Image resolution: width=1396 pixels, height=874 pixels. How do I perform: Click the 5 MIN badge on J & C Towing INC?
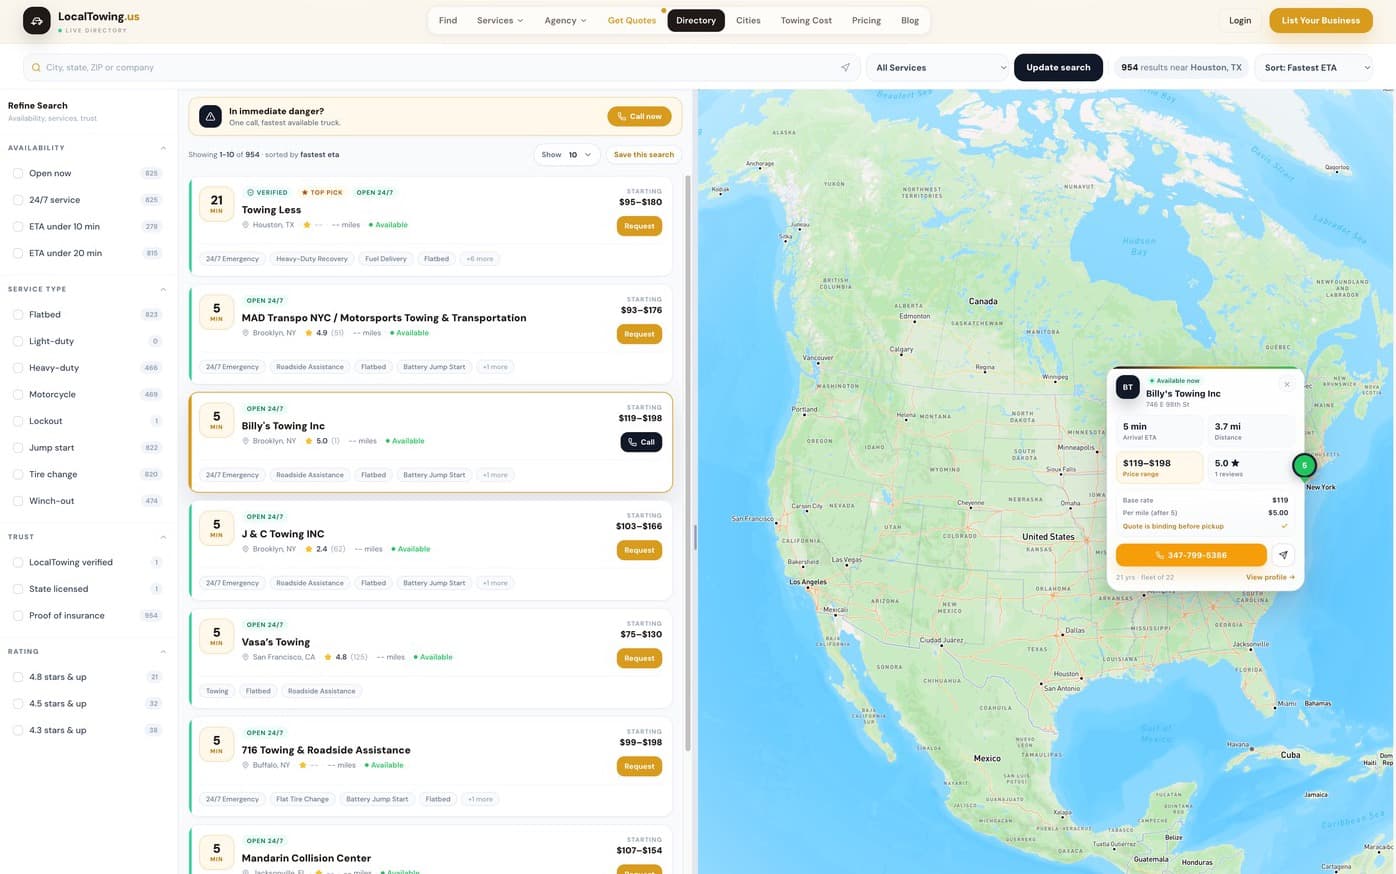(216, 528)
